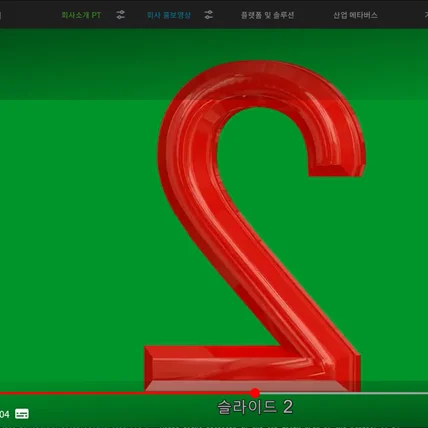Click the 슬라이드 2 chapter title
This screenshot has width=428, height=428.
pos(255,407)
